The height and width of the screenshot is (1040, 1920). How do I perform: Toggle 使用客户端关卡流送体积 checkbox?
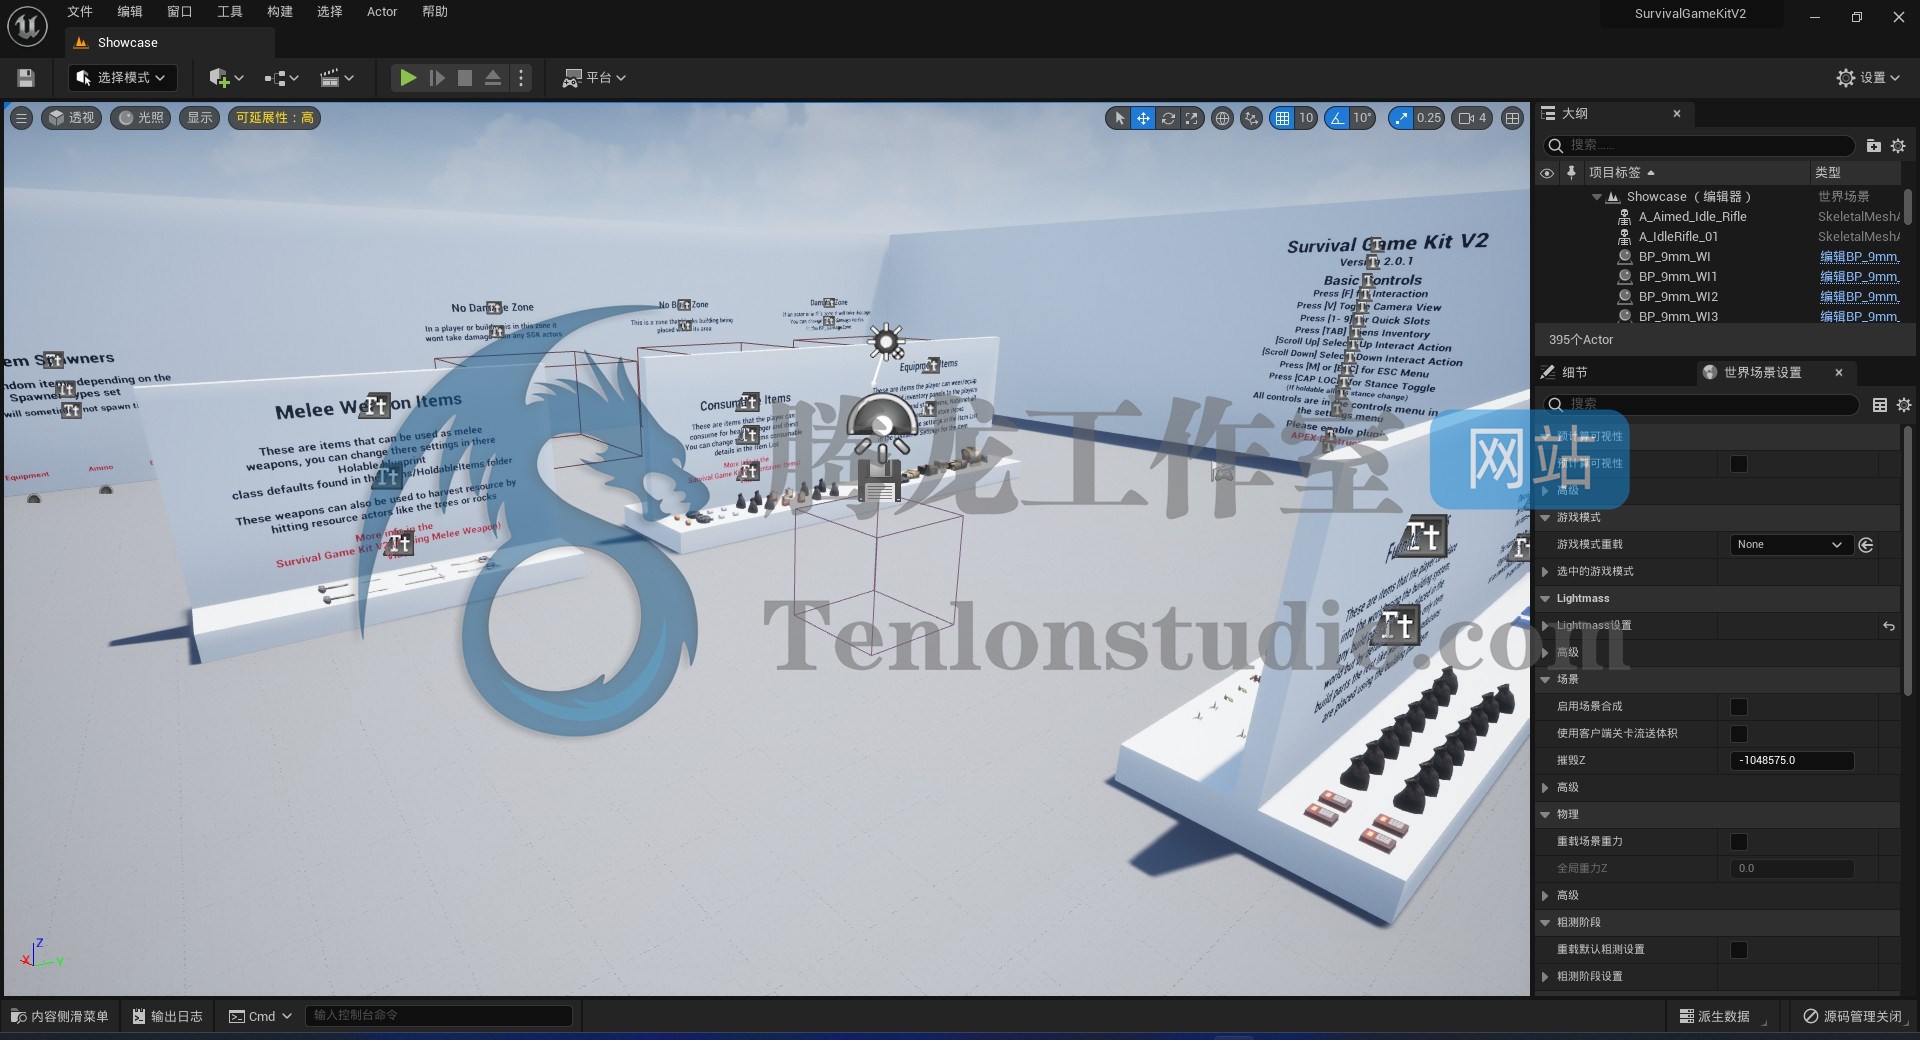click(1739, 734)
